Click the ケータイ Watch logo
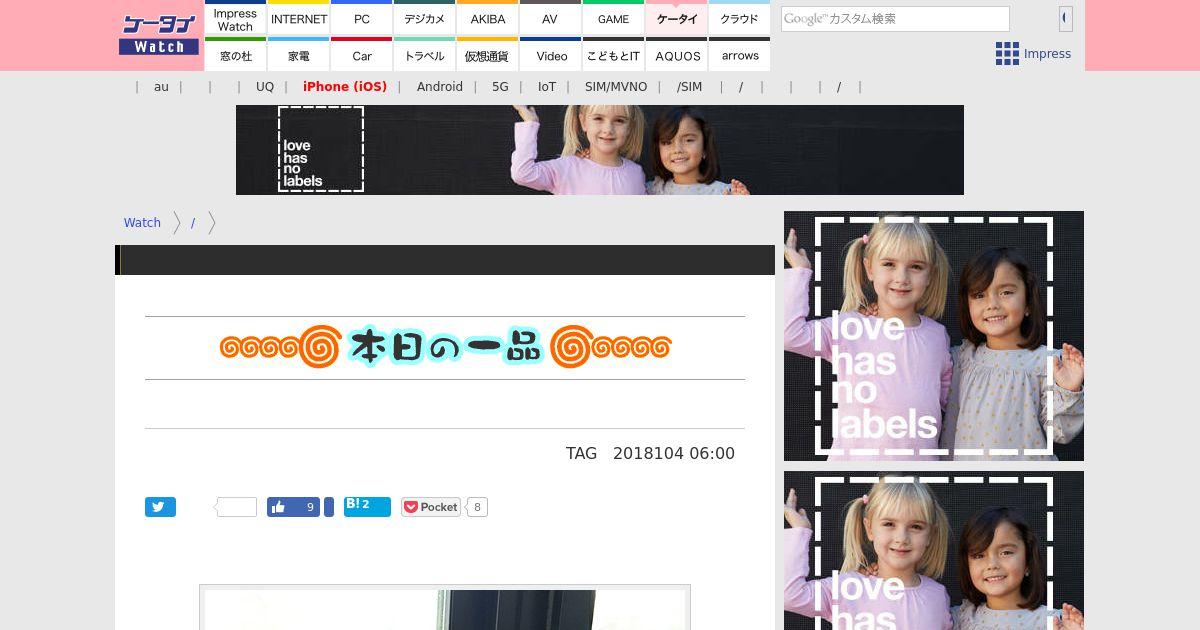Image resolution: width=1200 pixels, height=630 pixels. pyautogui.click(x=159, y=35)
